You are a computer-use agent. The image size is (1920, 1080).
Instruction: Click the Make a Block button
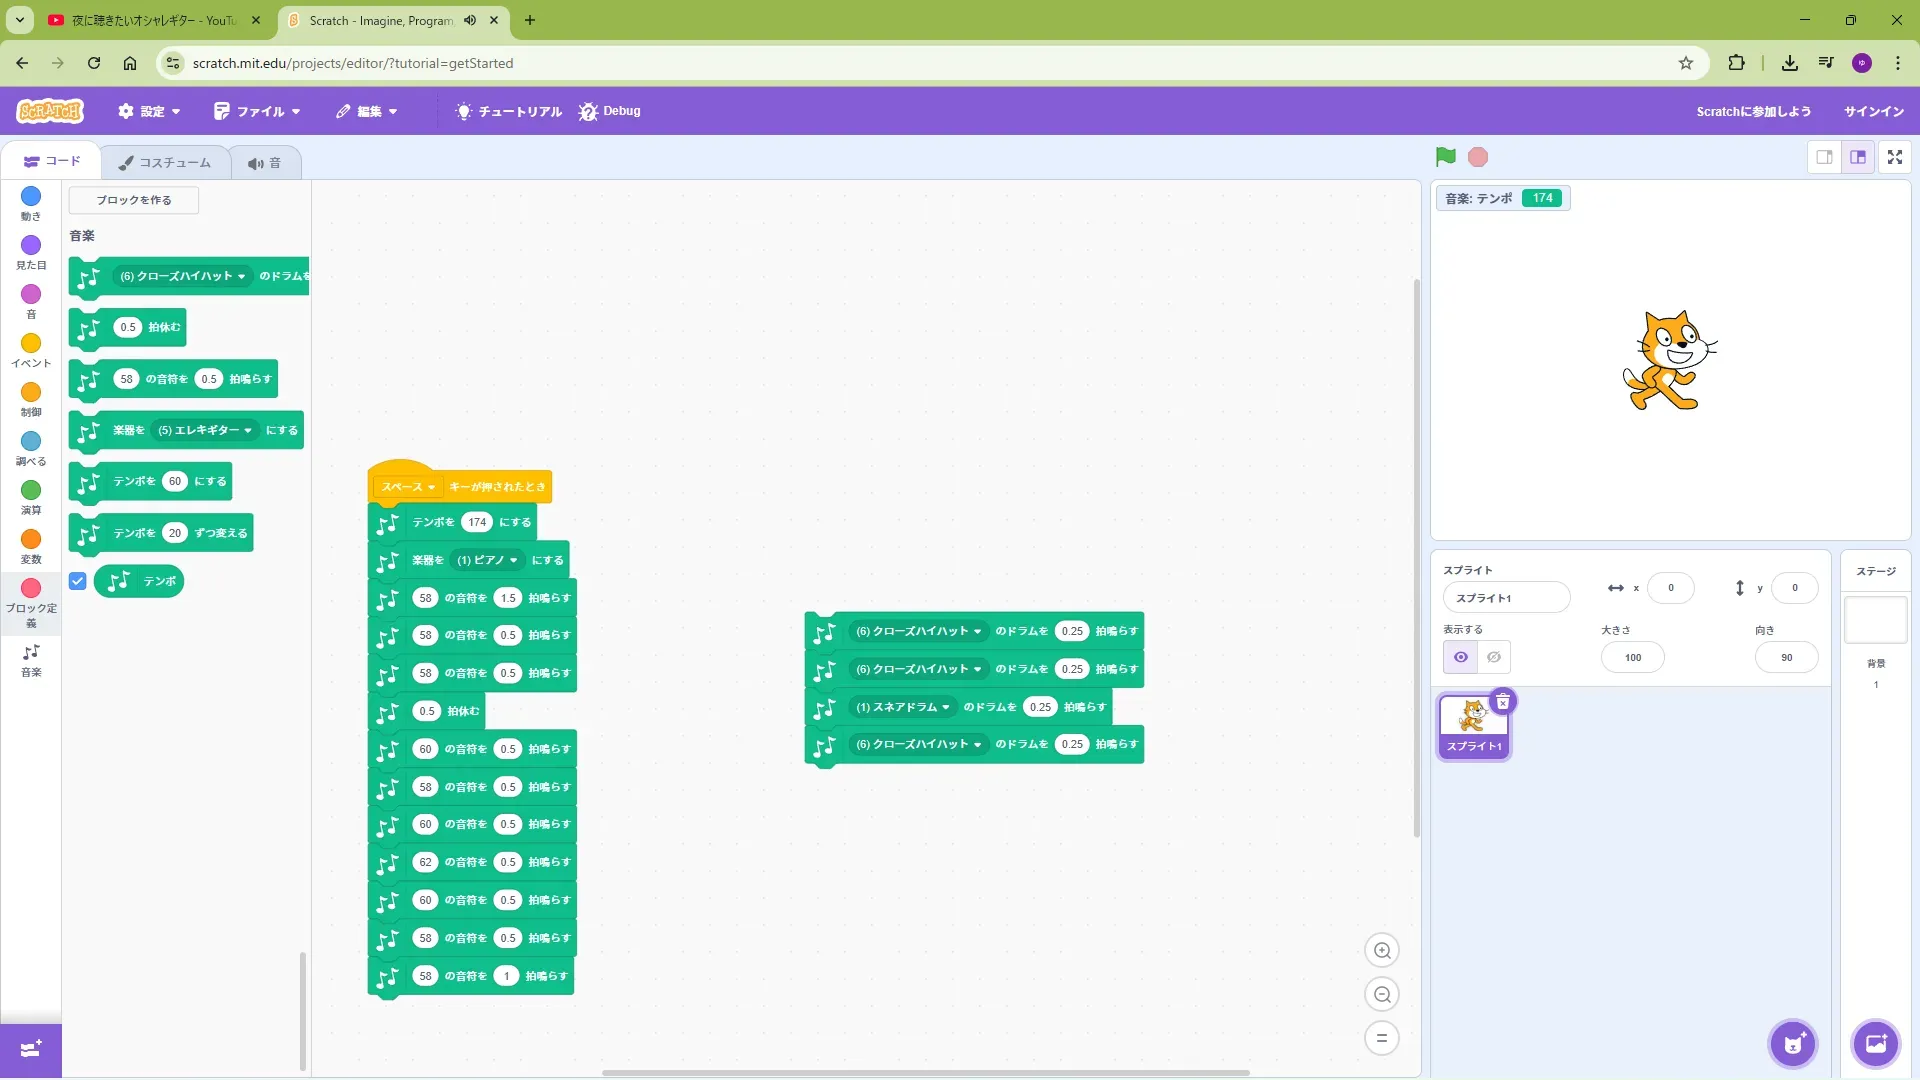[134, 200]
